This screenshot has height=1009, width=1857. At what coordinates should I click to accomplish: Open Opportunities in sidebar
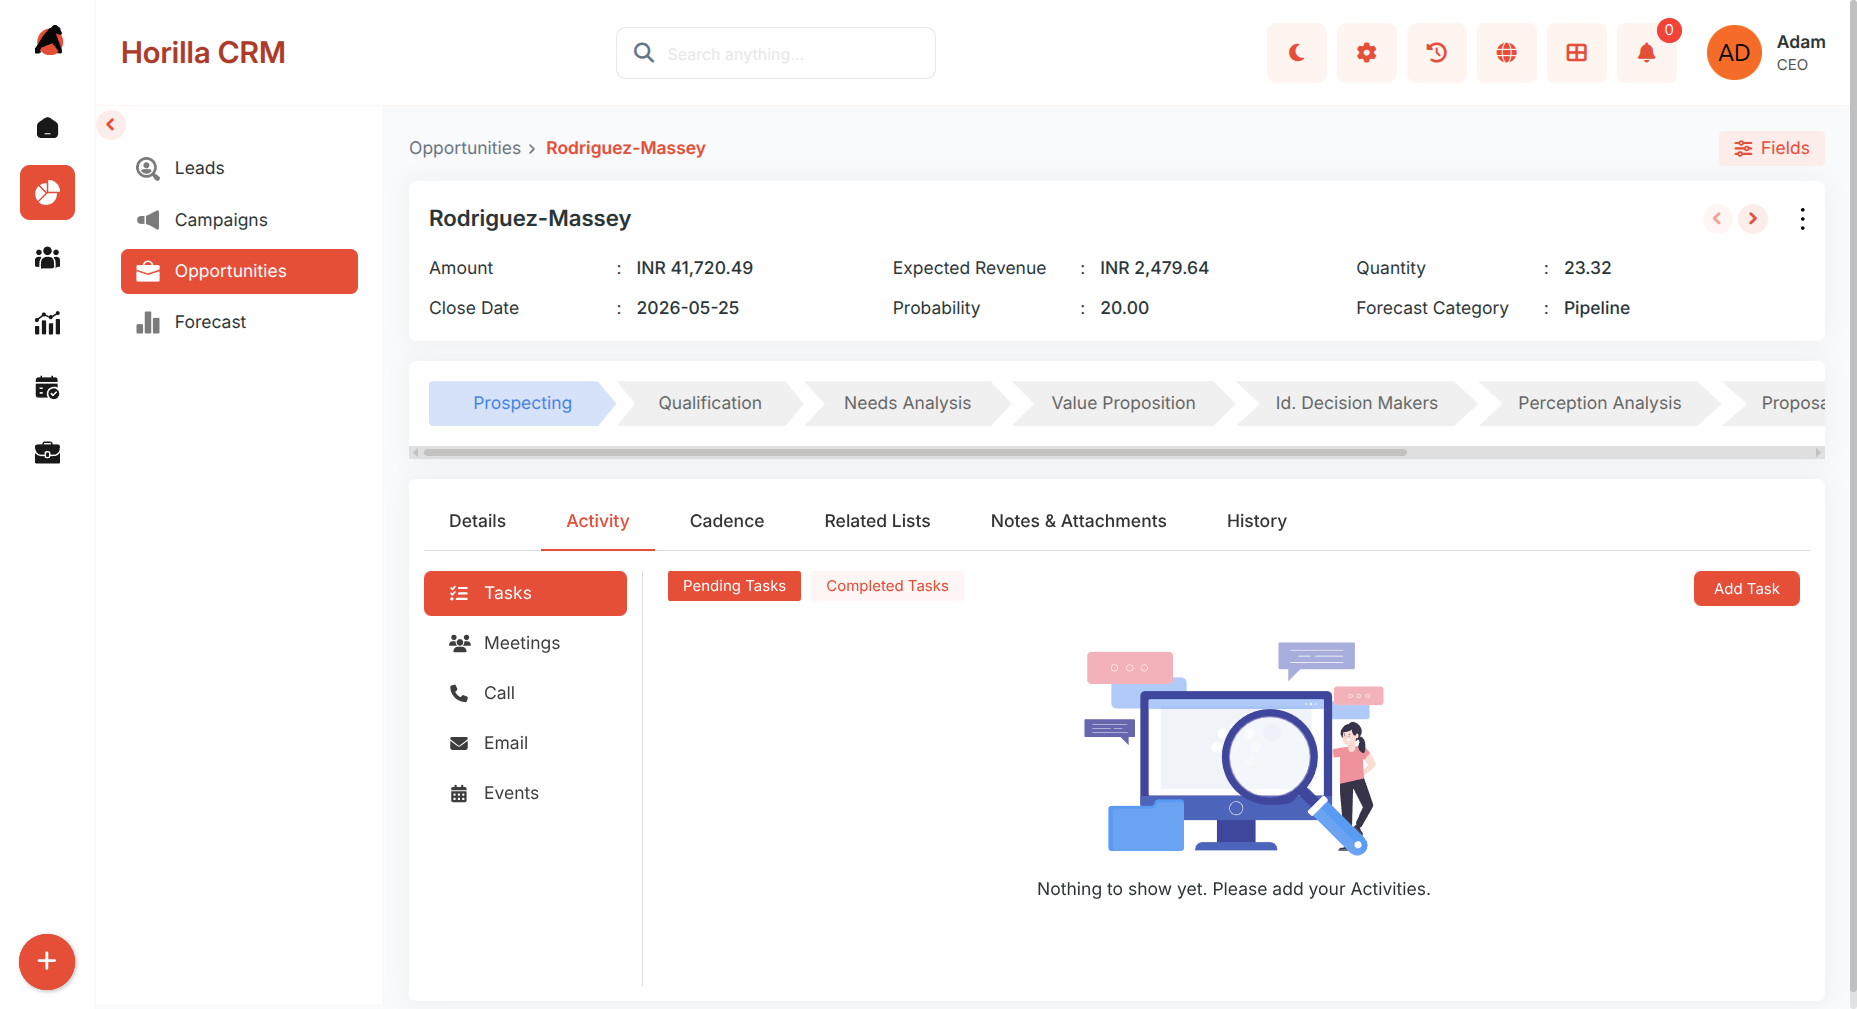(239, 271)
